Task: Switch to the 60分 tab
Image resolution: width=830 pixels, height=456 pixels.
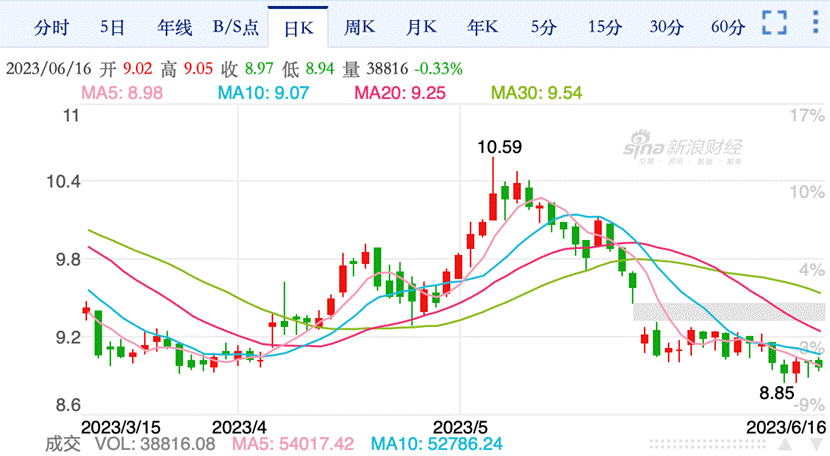Action: (x=728, y=27)
